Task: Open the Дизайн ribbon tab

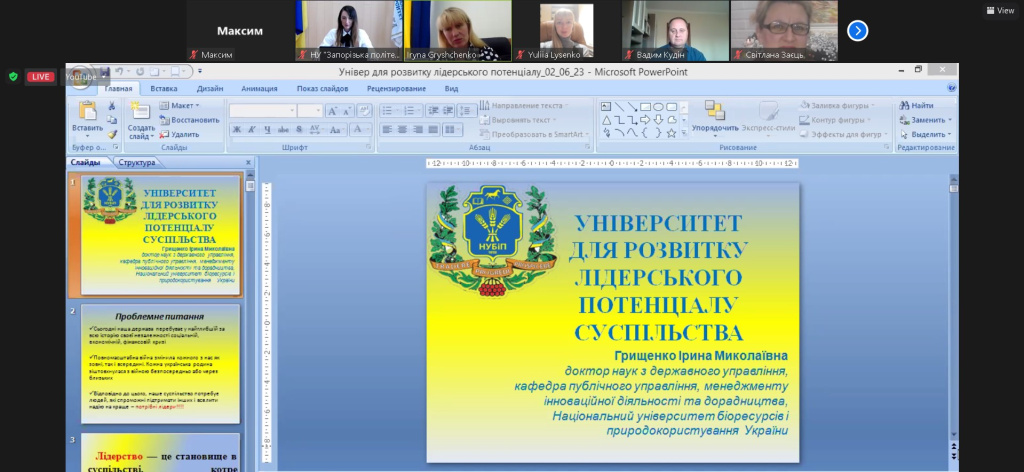Action: [210, 88]
